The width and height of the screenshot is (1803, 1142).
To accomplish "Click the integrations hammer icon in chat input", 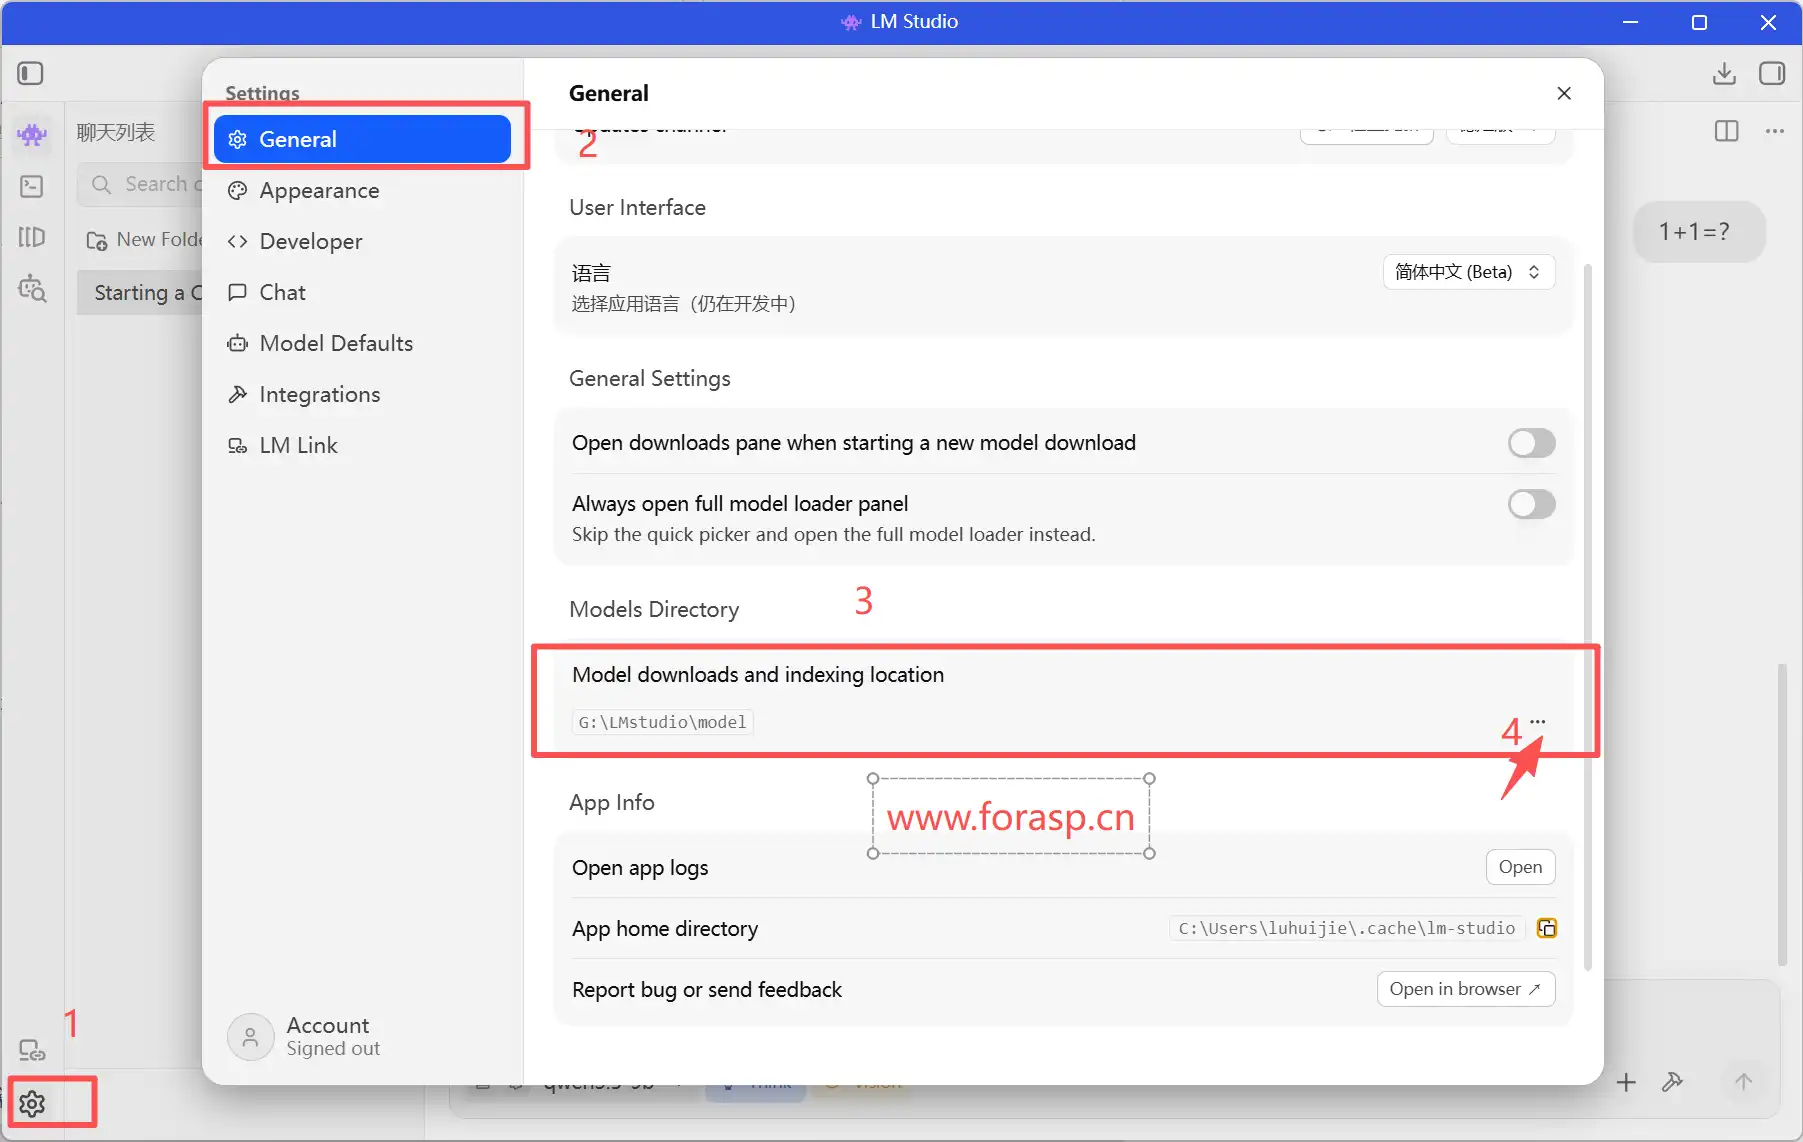I will coord(1672,1082).
